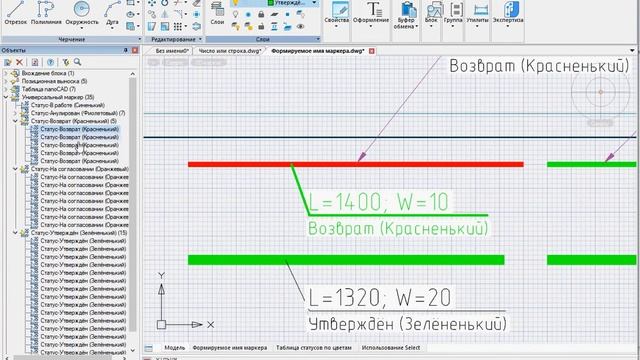Click the move tool icon in Редактирование
This screenshot has width=640, height=360.
tap(152, 3)
